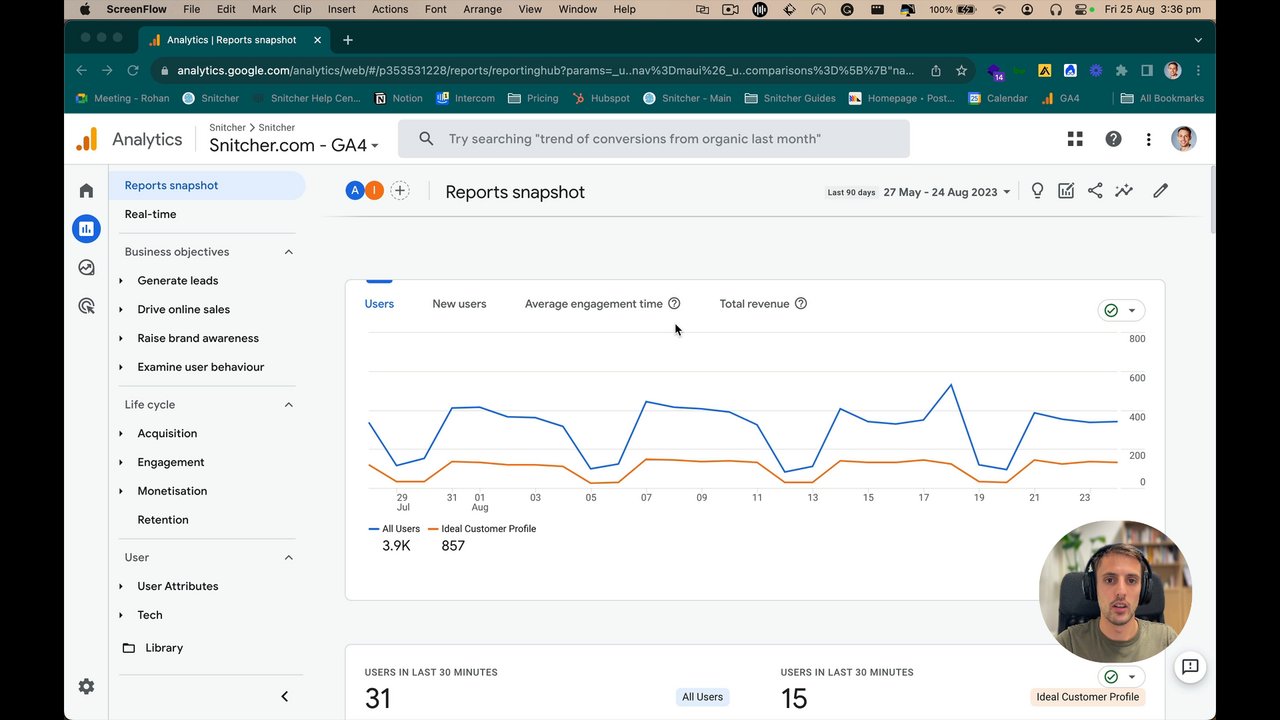1280x720 pixels.
Task: Click the edit comparisons icon
Action: tap(1066, 191)
